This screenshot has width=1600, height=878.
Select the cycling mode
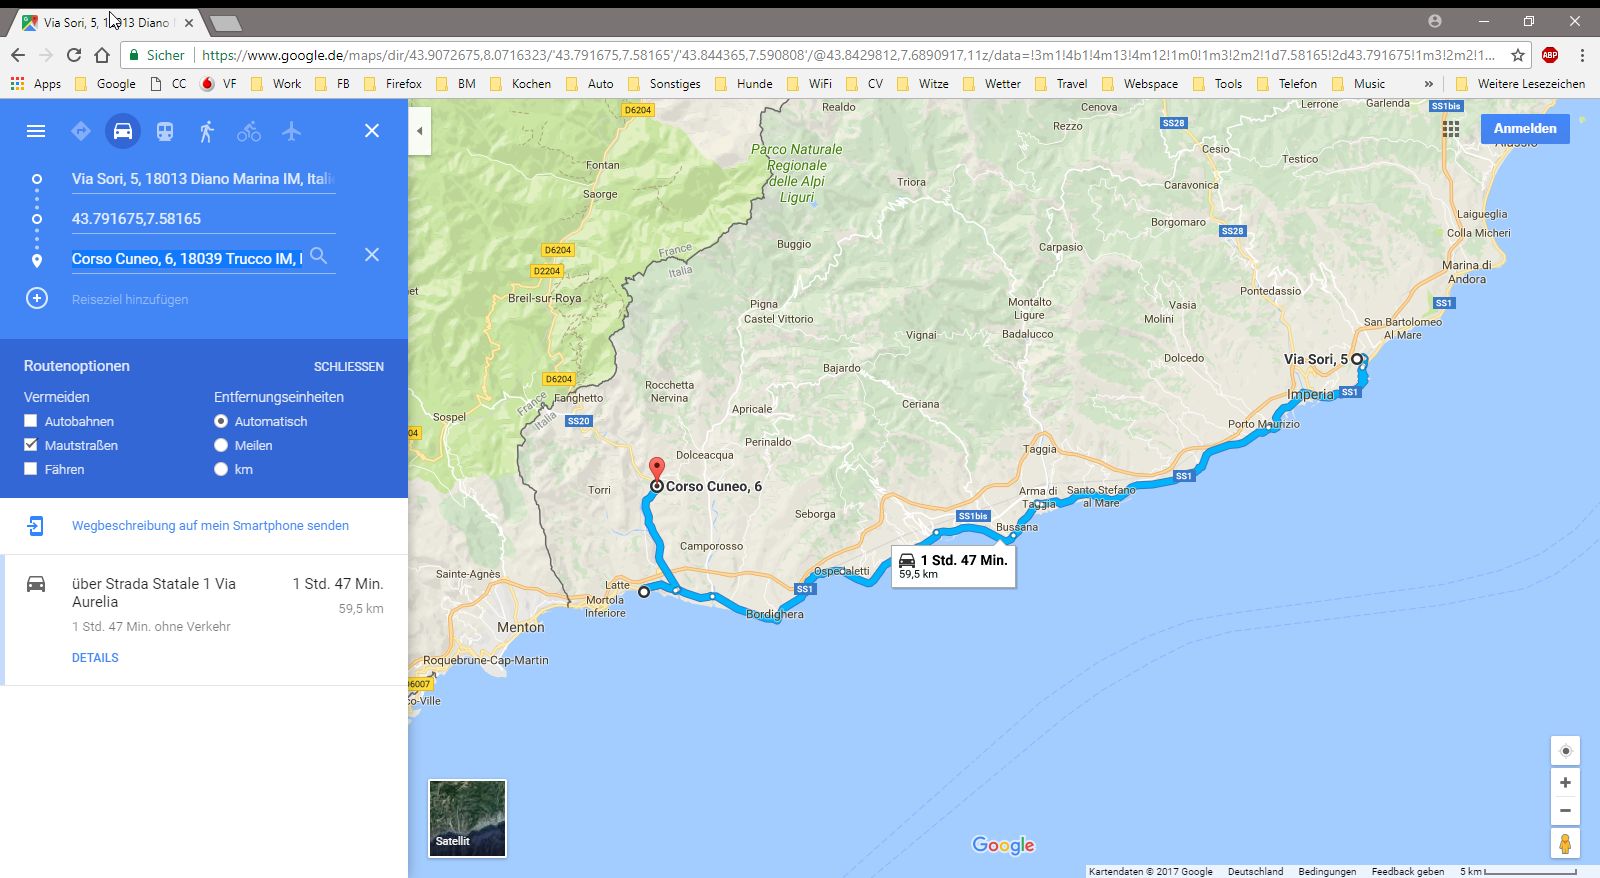coord(249,131)
